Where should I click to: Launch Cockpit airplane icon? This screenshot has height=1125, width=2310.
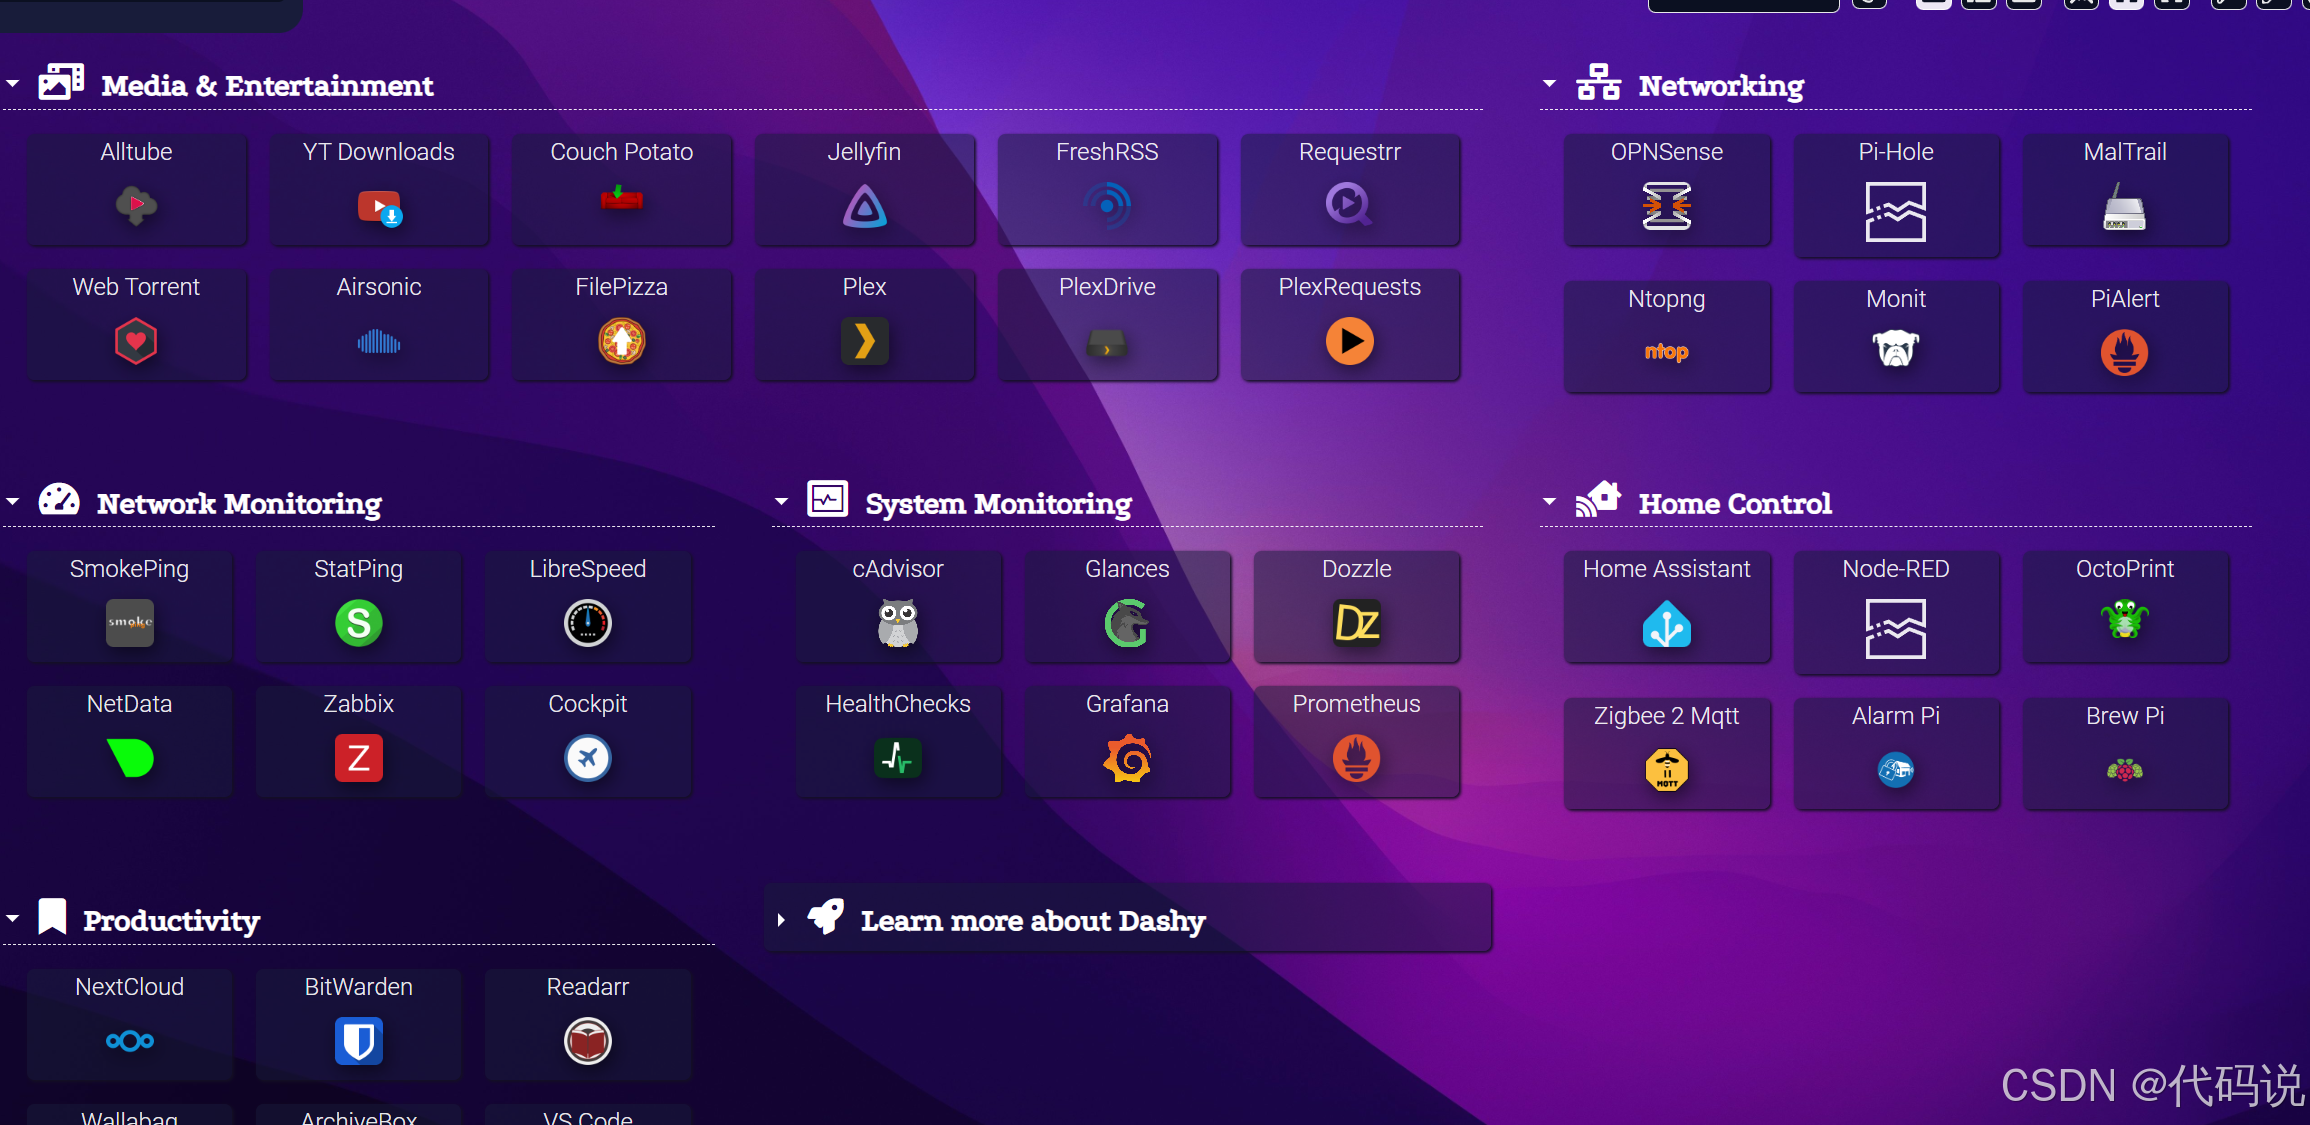pos(587,758)
